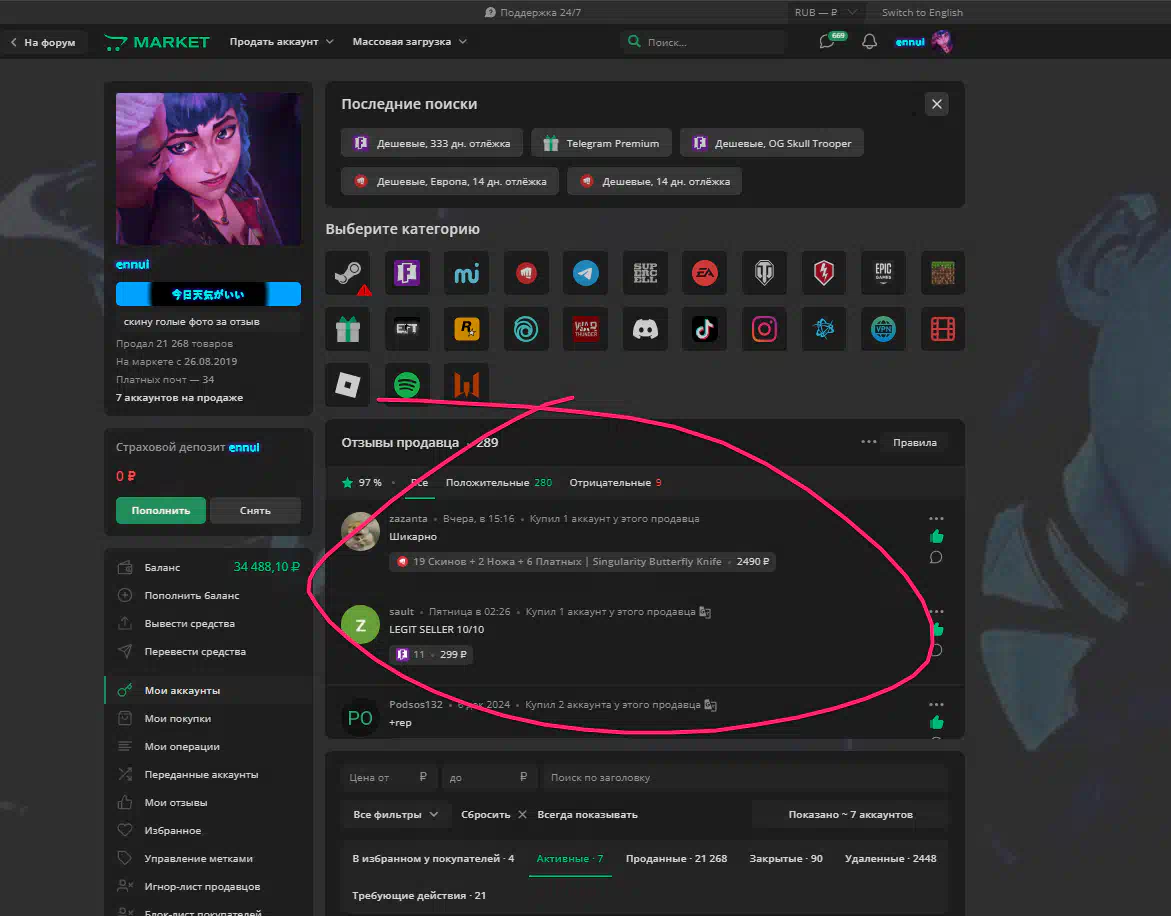Click Всегда показывать option
Viewport: 1171px width, 916px height.
pos(587,814)
